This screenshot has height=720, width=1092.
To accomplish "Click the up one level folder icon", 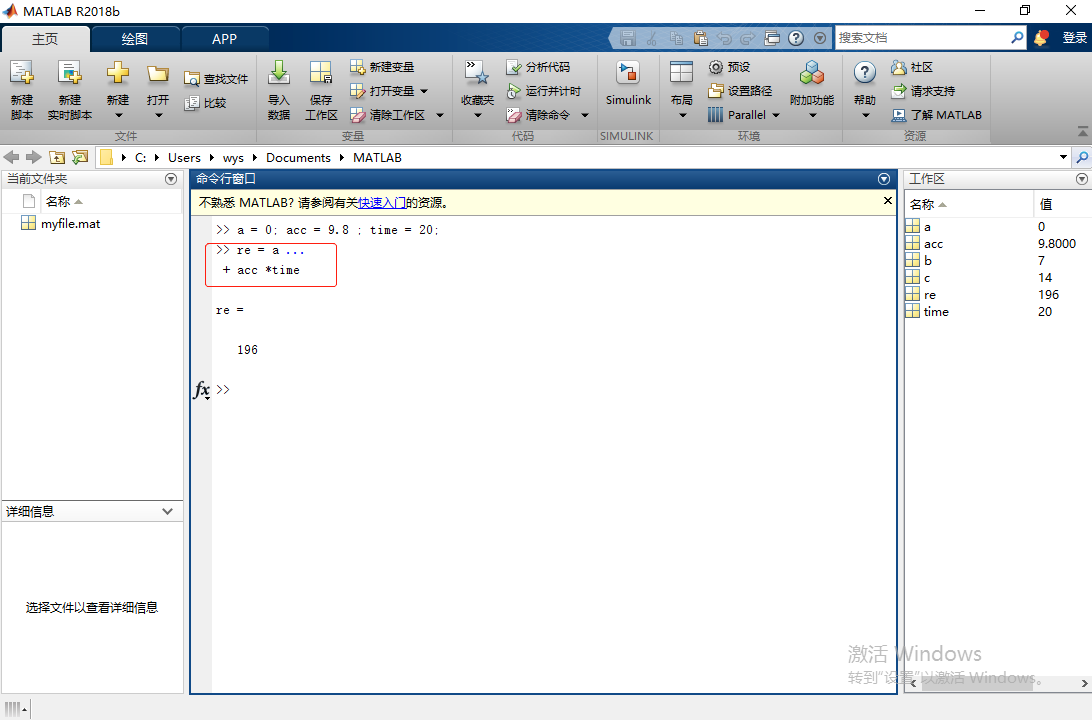I will tap(57, 157).
